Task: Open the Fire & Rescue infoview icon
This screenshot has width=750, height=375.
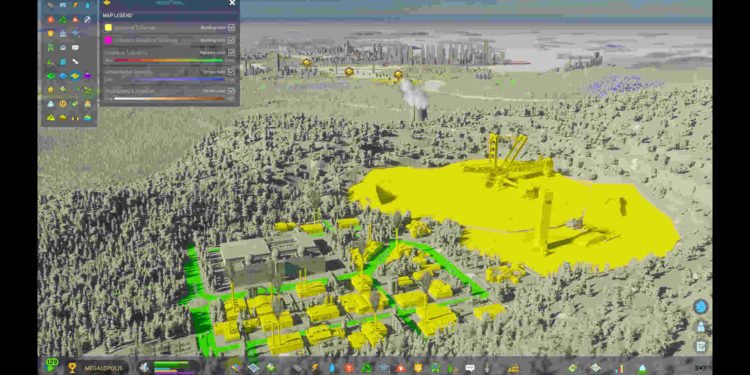Action: tap(75, 20)
